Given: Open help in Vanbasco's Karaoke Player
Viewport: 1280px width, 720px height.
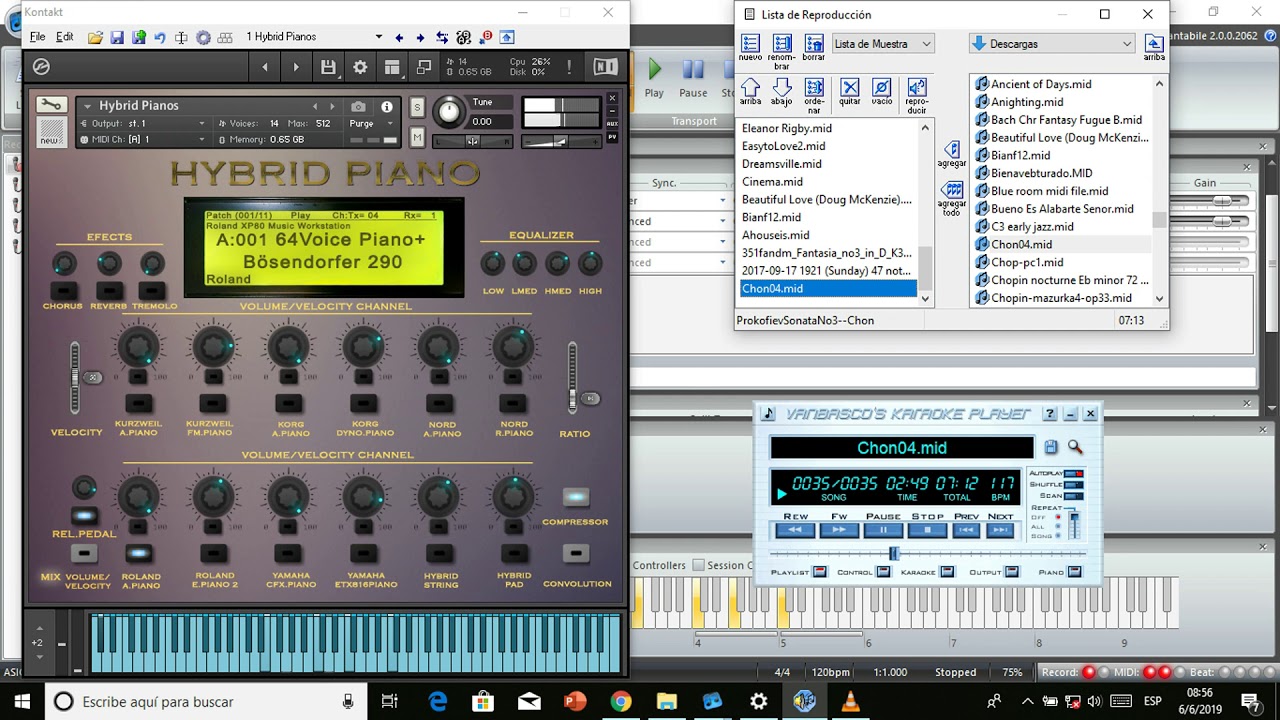Looking at the screenshot, I should point(1049,414).
